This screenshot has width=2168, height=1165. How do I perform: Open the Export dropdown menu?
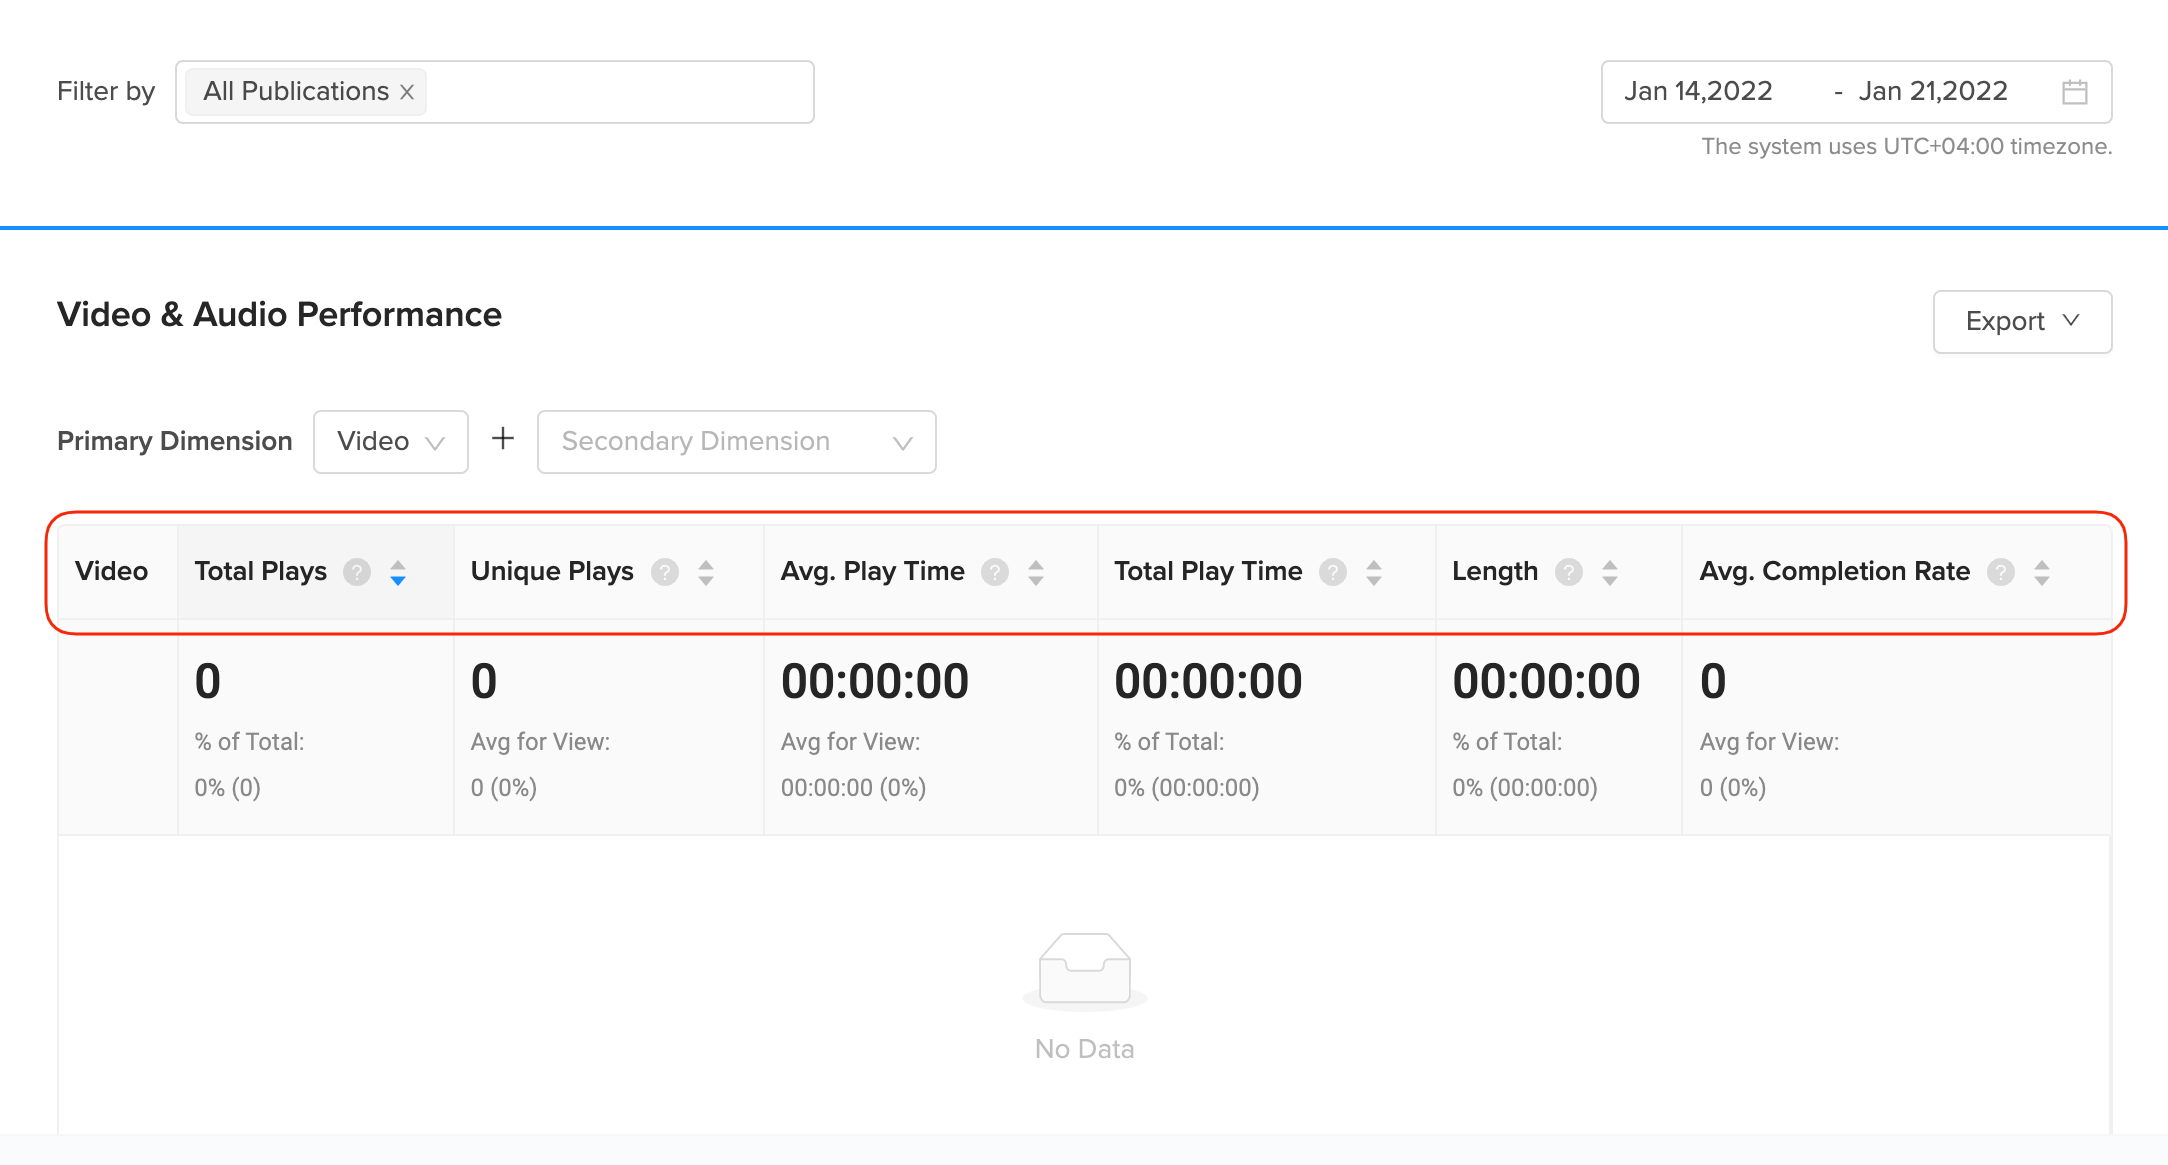coord(2022,322)
